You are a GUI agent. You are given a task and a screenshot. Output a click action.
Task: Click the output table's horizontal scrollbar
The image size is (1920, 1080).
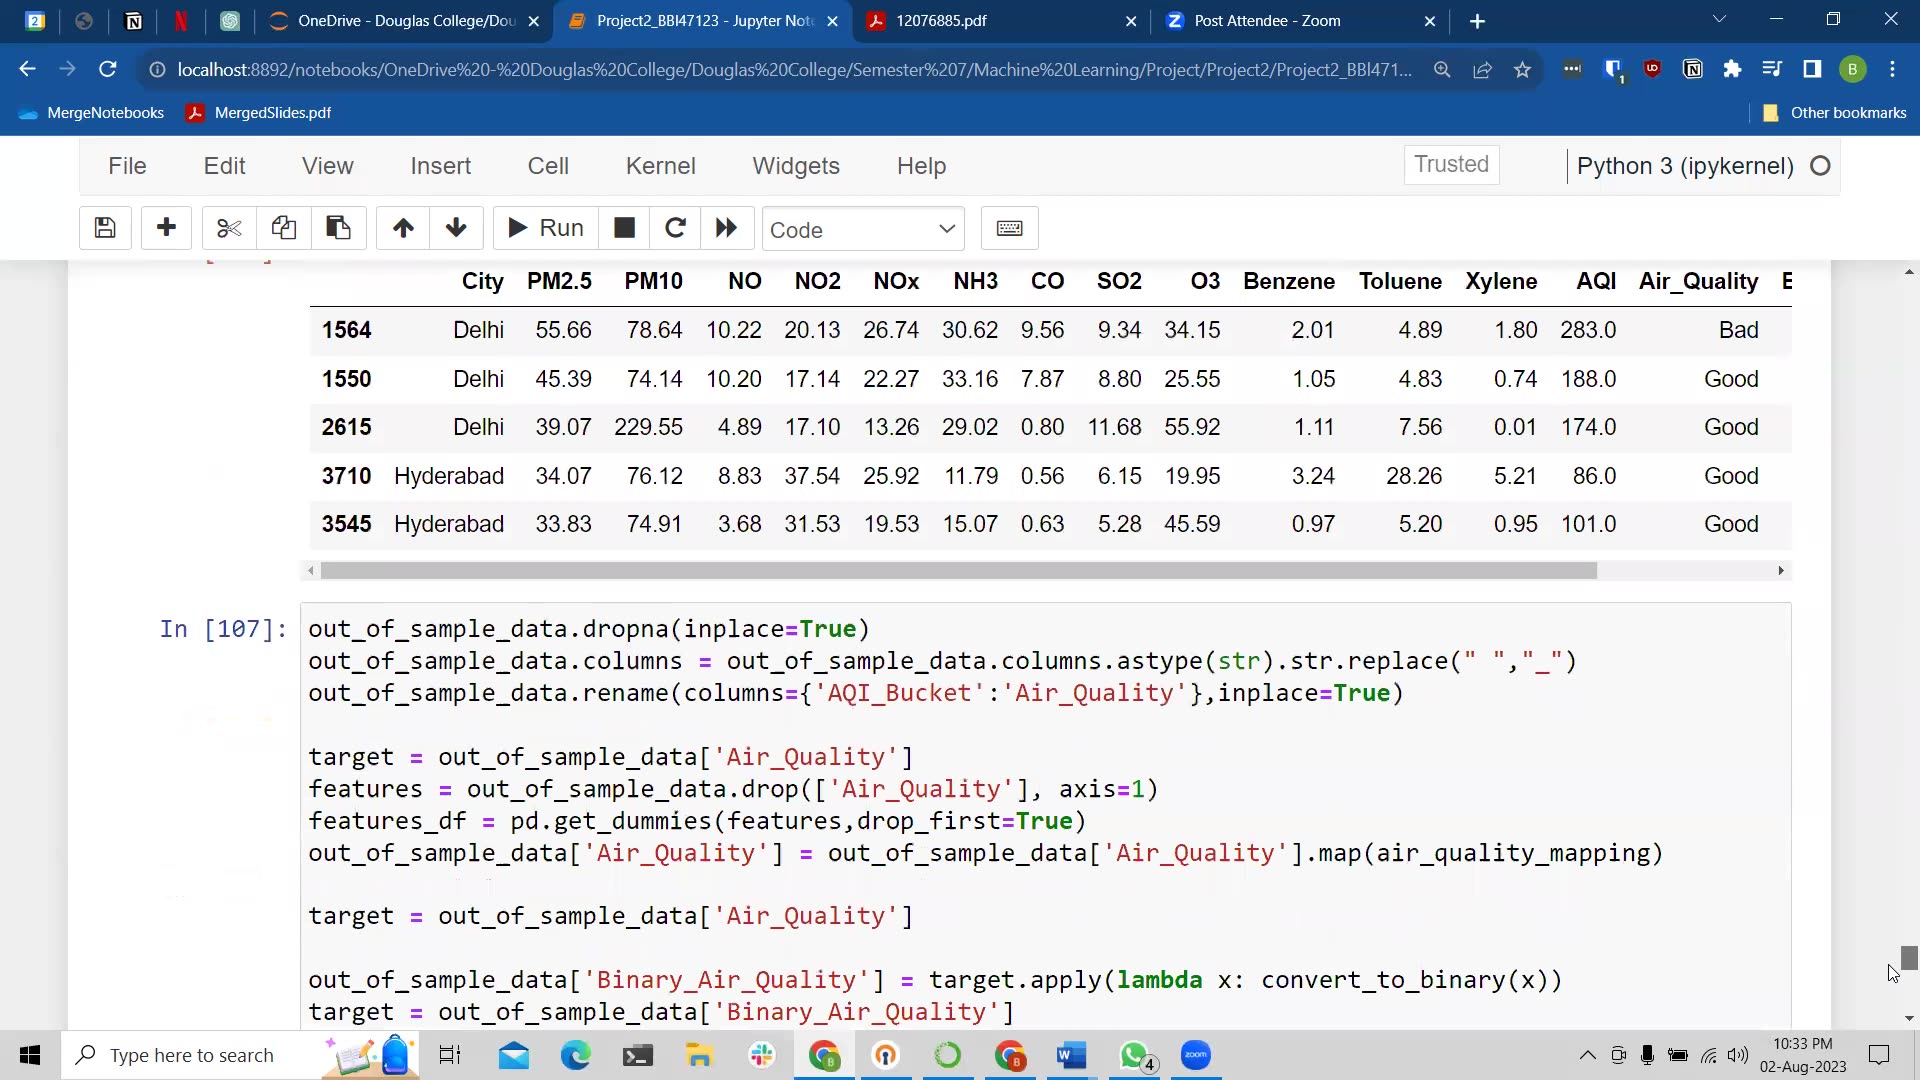click(x=957, y=570)
